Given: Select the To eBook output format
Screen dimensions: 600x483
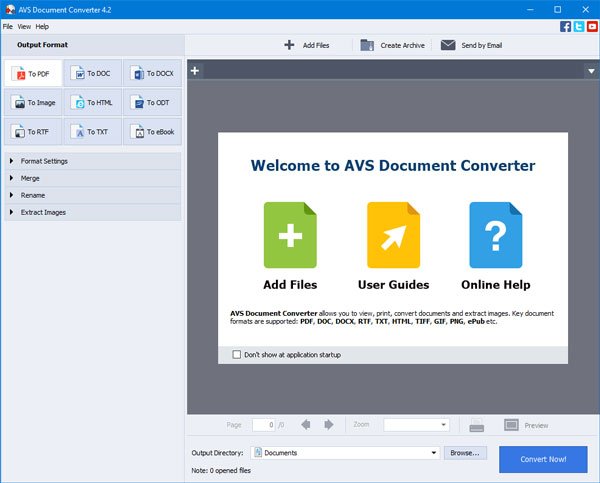Looking at the screenshot, I should [152, 132].
